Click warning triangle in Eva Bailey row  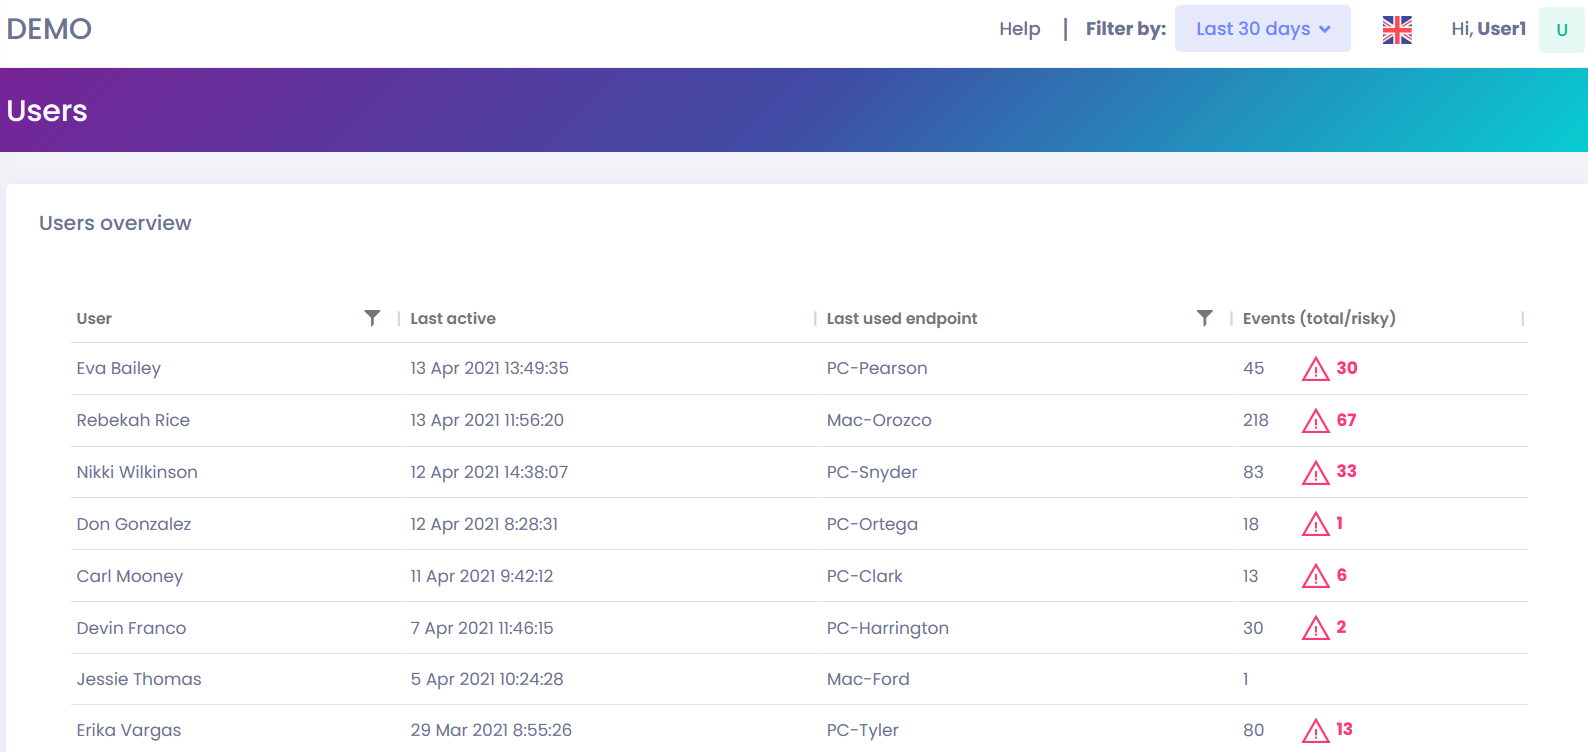click(x=1315, y=369)
